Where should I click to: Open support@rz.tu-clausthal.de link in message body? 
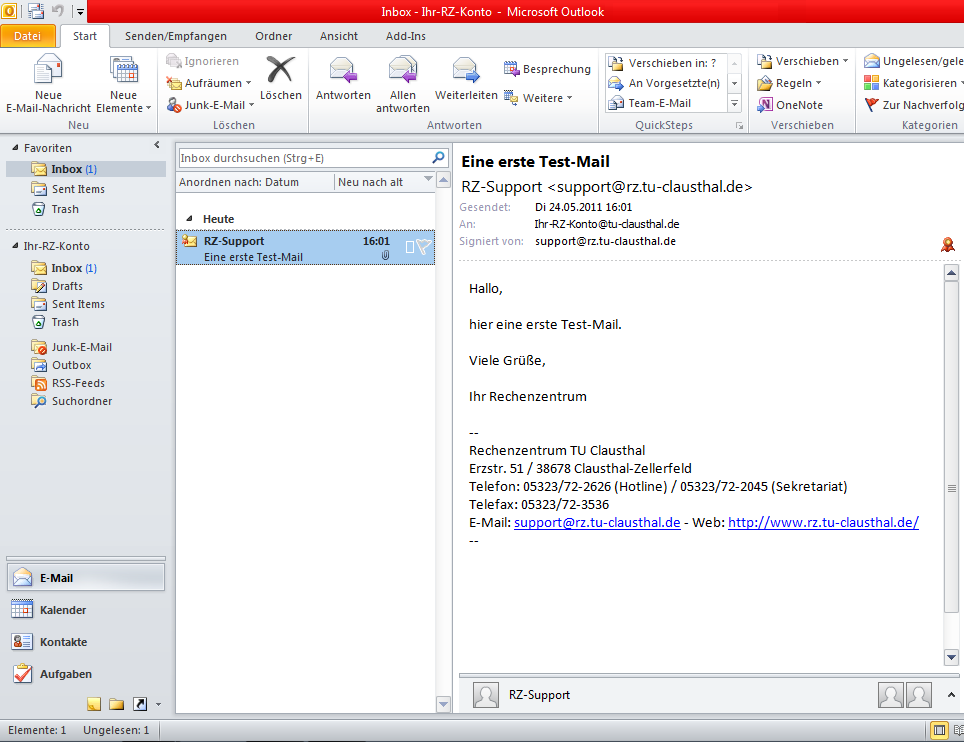point(597,523)
